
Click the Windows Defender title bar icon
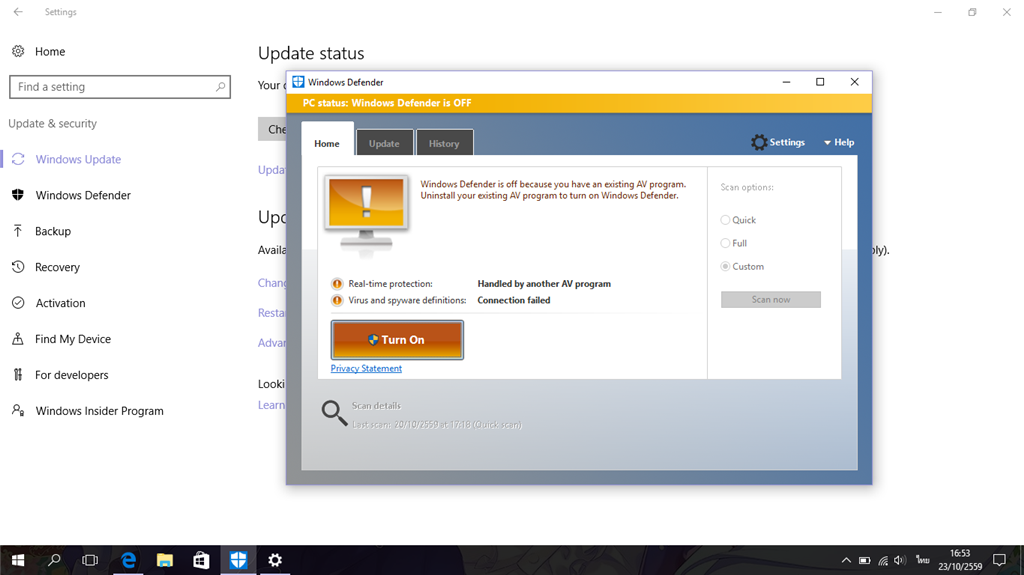pyautogui.click(x=298, y=82)
